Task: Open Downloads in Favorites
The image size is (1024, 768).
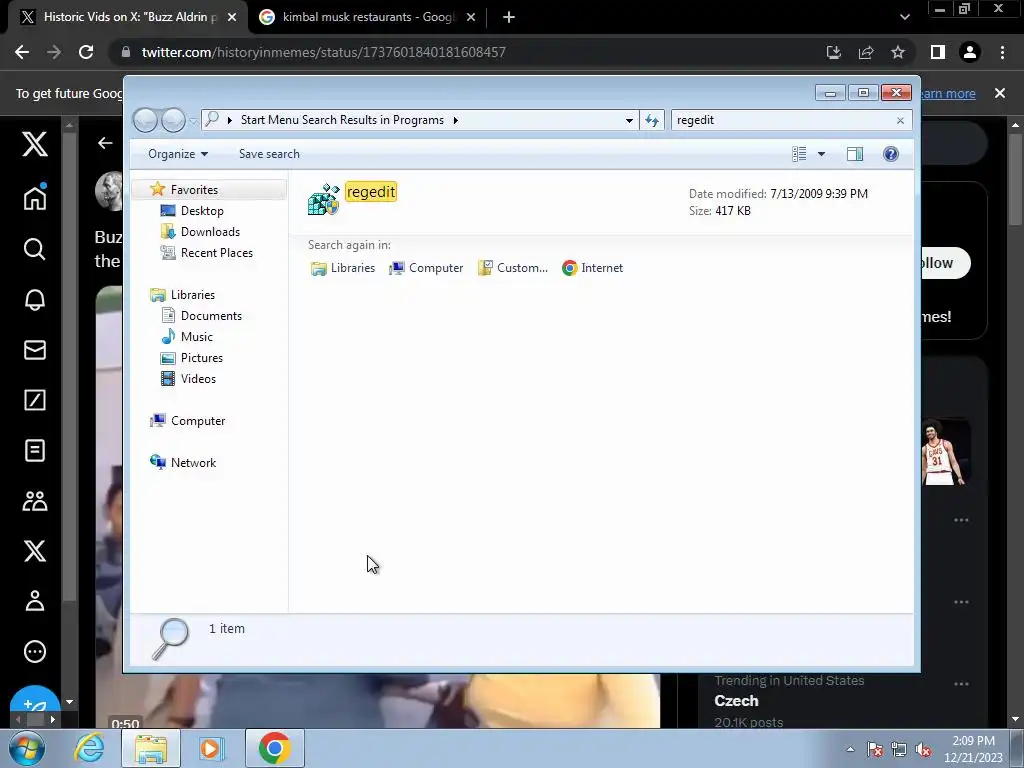Action: click(210, 232)
